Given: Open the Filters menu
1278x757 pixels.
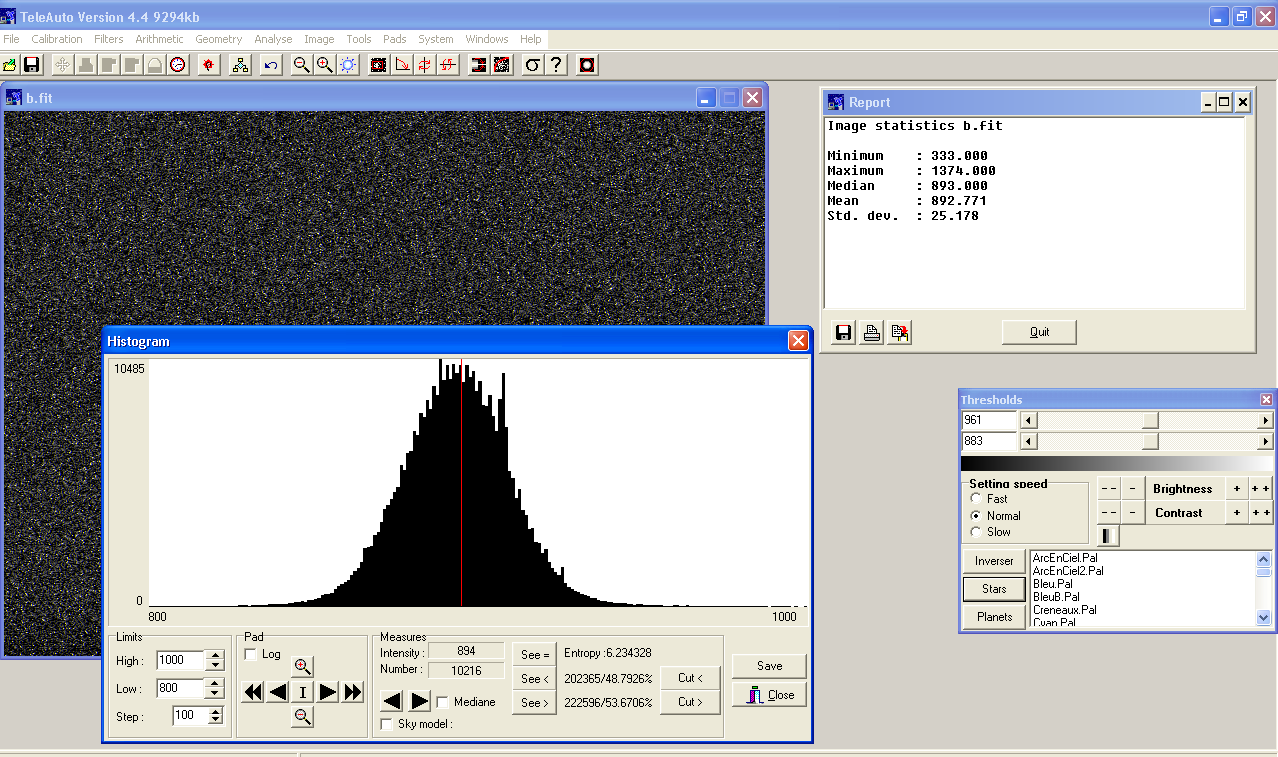Looking at the screenshot, I should (x=108, y=39).
